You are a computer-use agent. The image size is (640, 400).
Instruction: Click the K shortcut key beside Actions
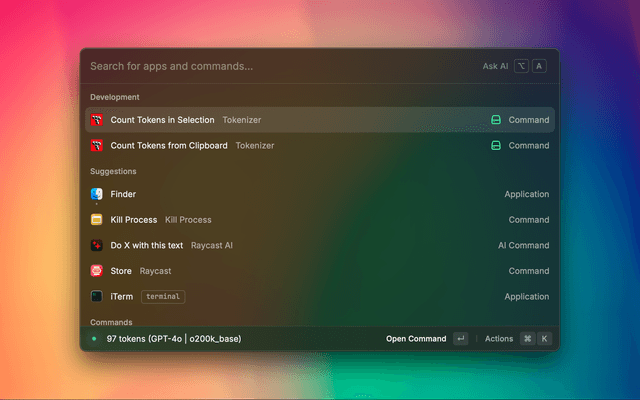pyautogui.click(x=545, y=339)
